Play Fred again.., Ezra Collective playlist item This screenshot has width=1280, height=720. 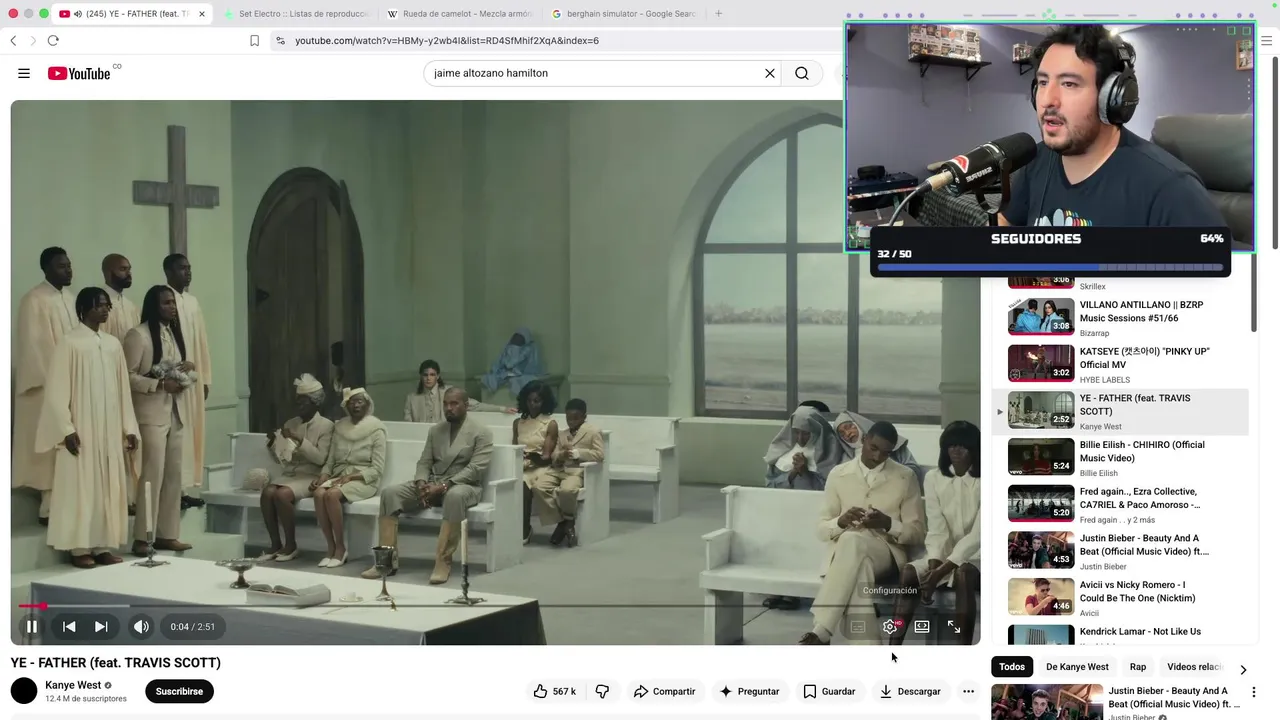coord(1120,505)
